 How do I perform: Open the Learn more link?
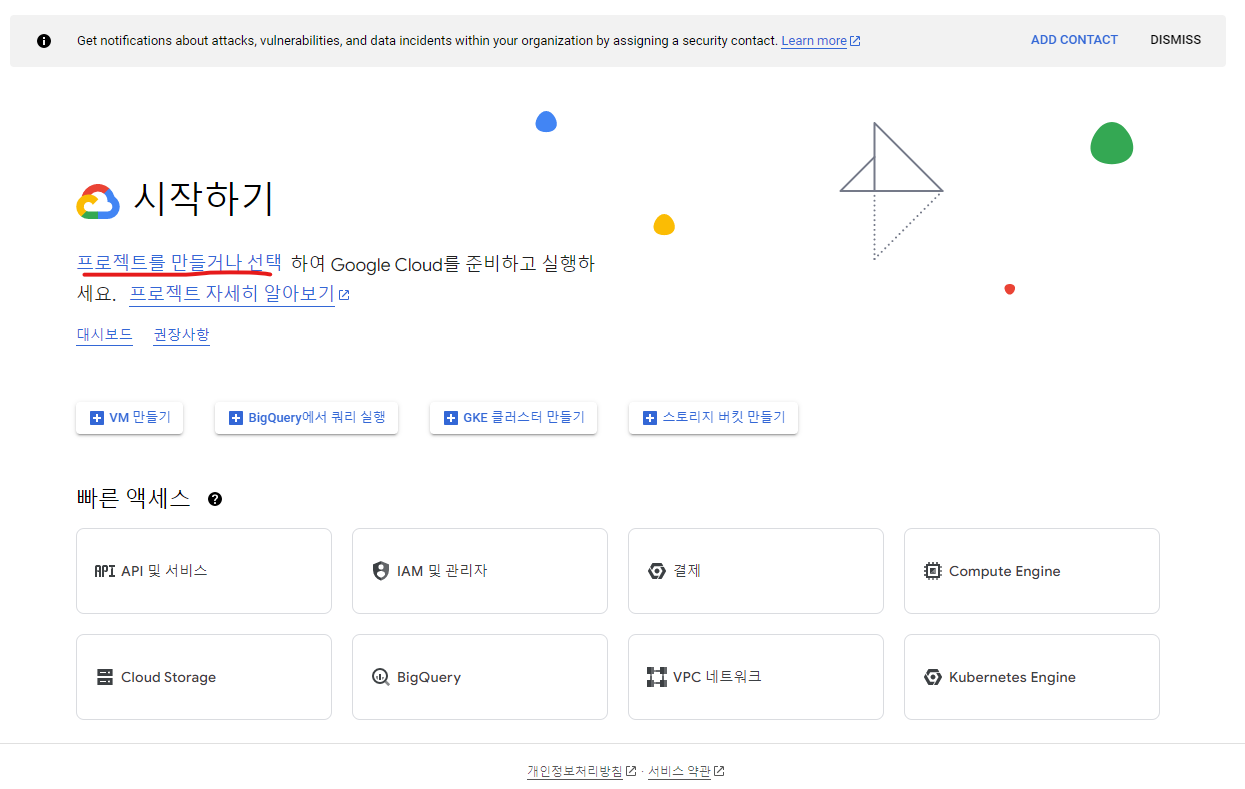click(x=814, y=41)
